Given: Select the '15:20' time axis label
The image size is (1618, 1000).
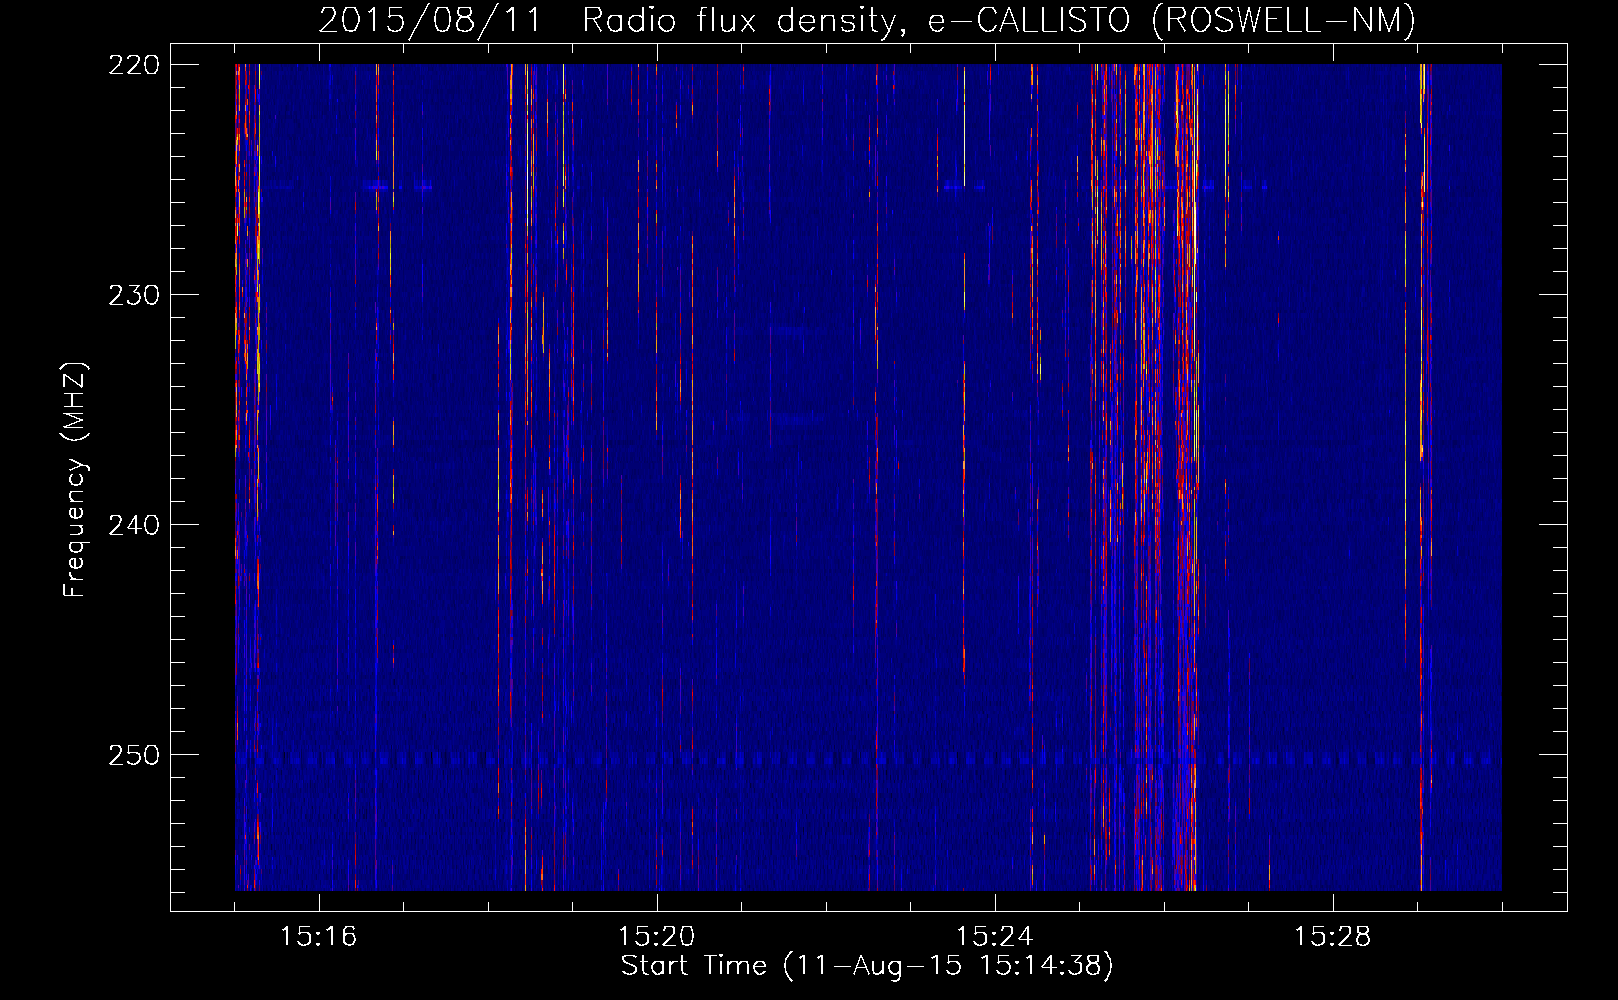Looking at the screenshot, I should [656, 937].
